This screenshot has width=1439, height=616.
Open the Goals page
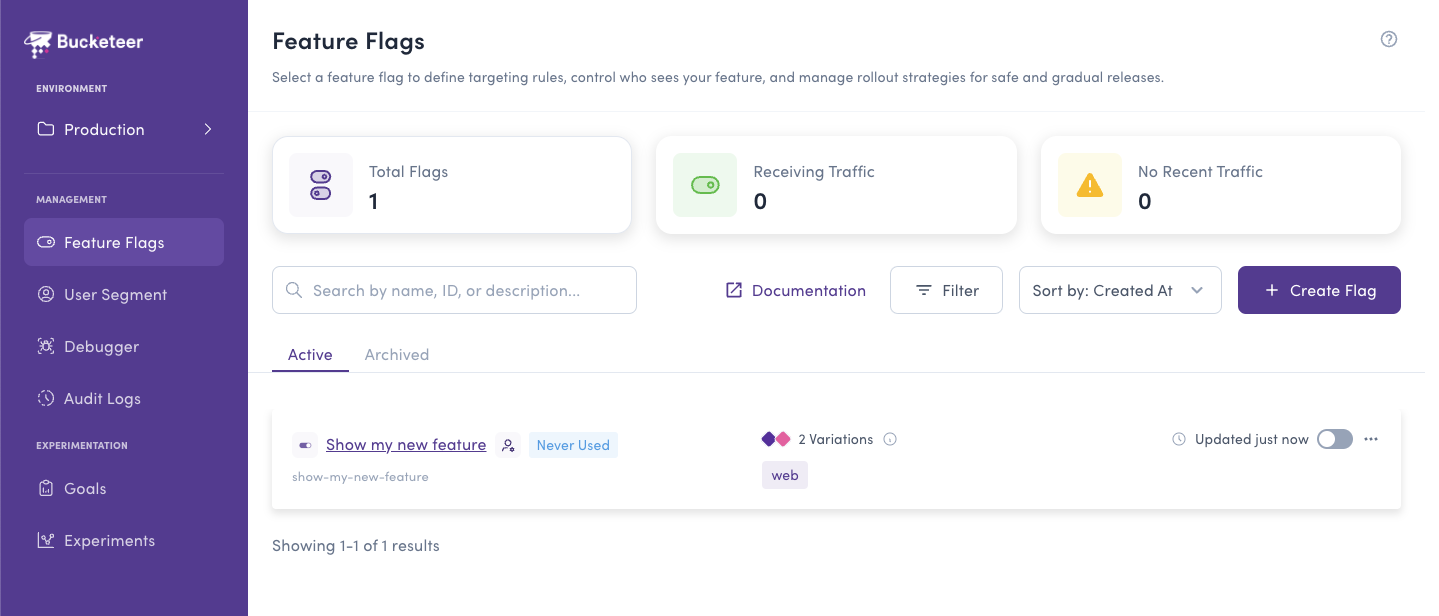[124, 488]
